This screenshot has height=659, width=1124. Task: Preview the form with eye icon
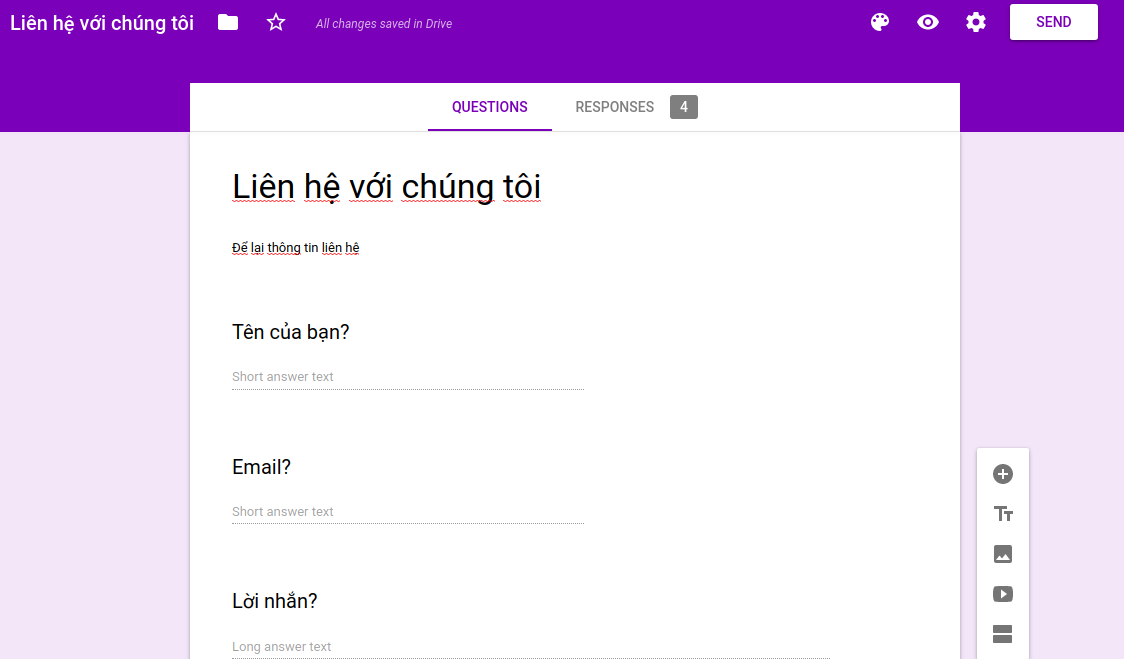pos(928,22)
